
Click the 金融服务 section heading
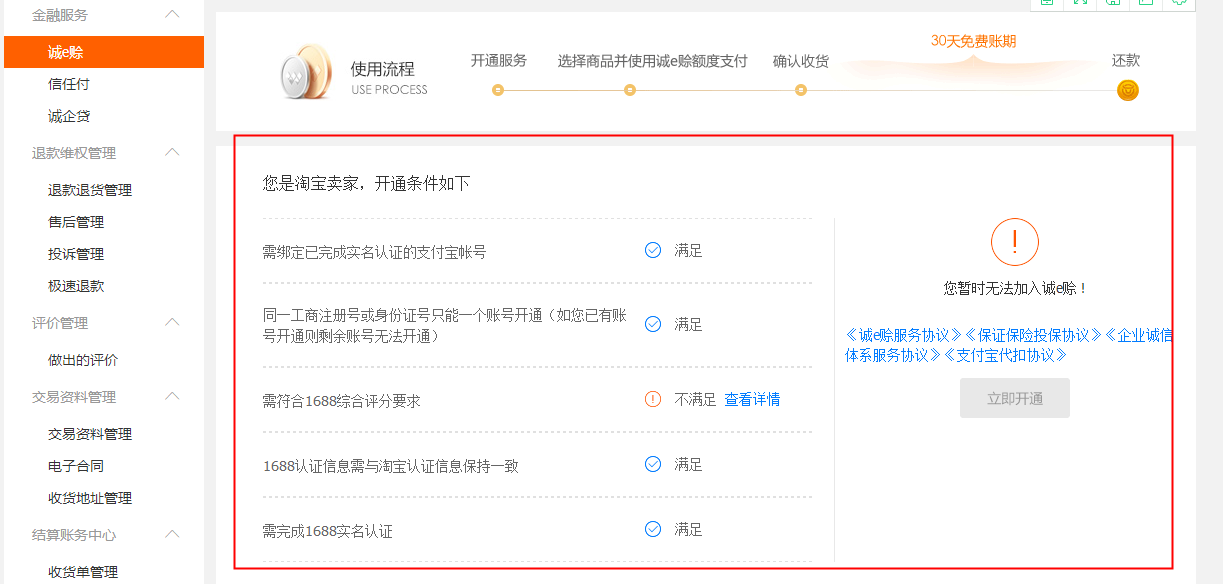pos(60,15)
